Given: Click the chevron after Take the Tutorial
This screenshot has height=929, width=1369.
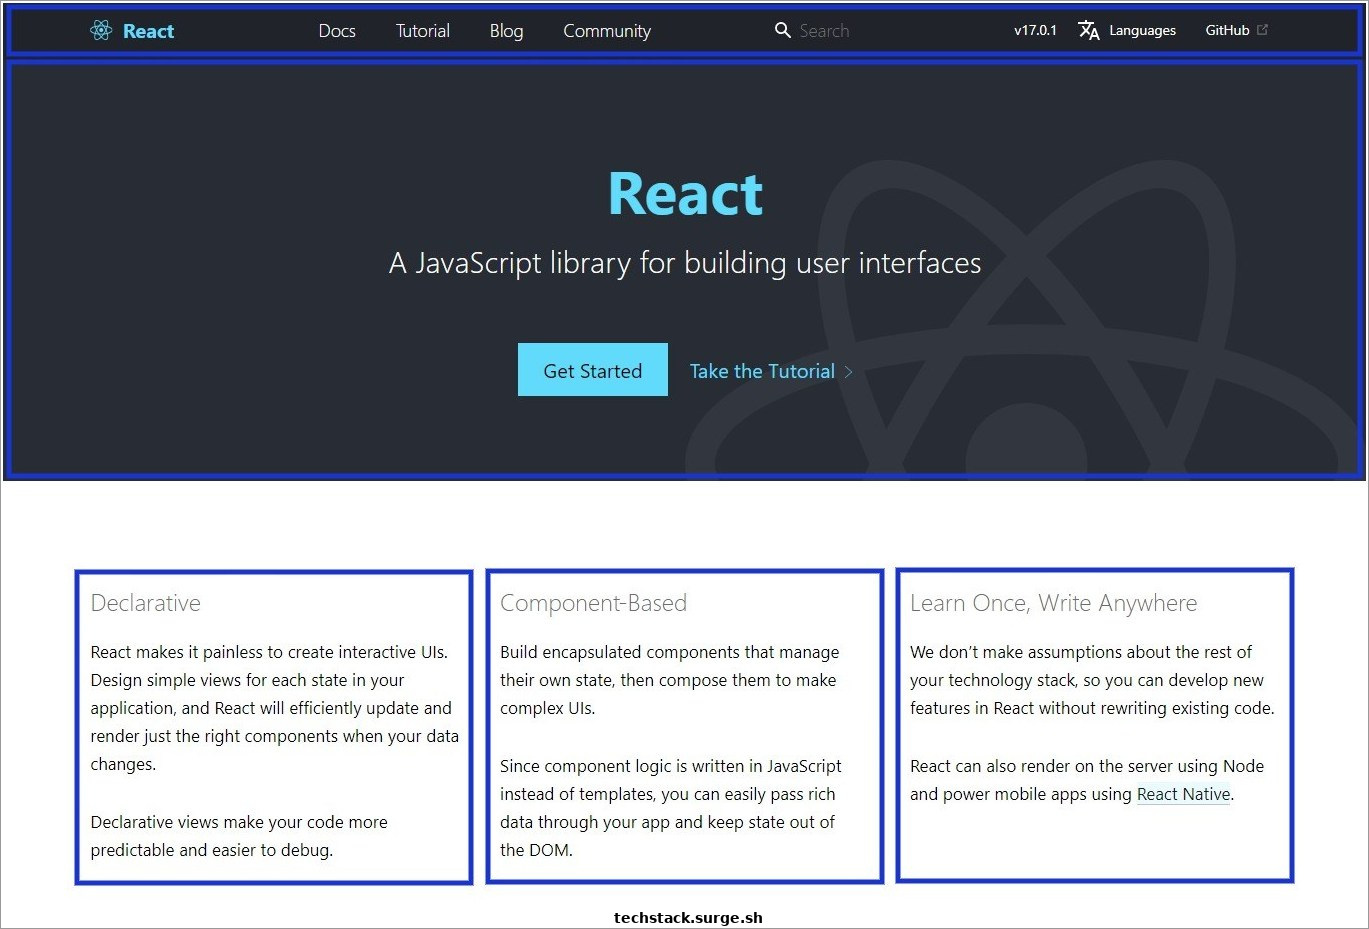Looking at the screenshot, I should pos(849,372).
